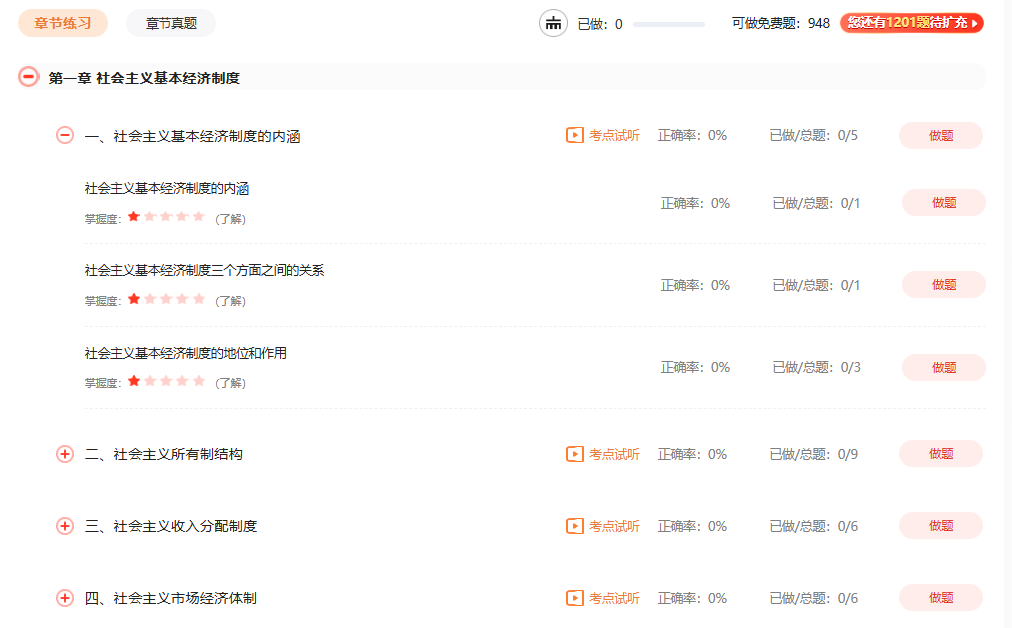Click first mastery star under 社会主义基本经济制度的内涵
Viewport: 1012px width, 628px height.
(134, 216)
